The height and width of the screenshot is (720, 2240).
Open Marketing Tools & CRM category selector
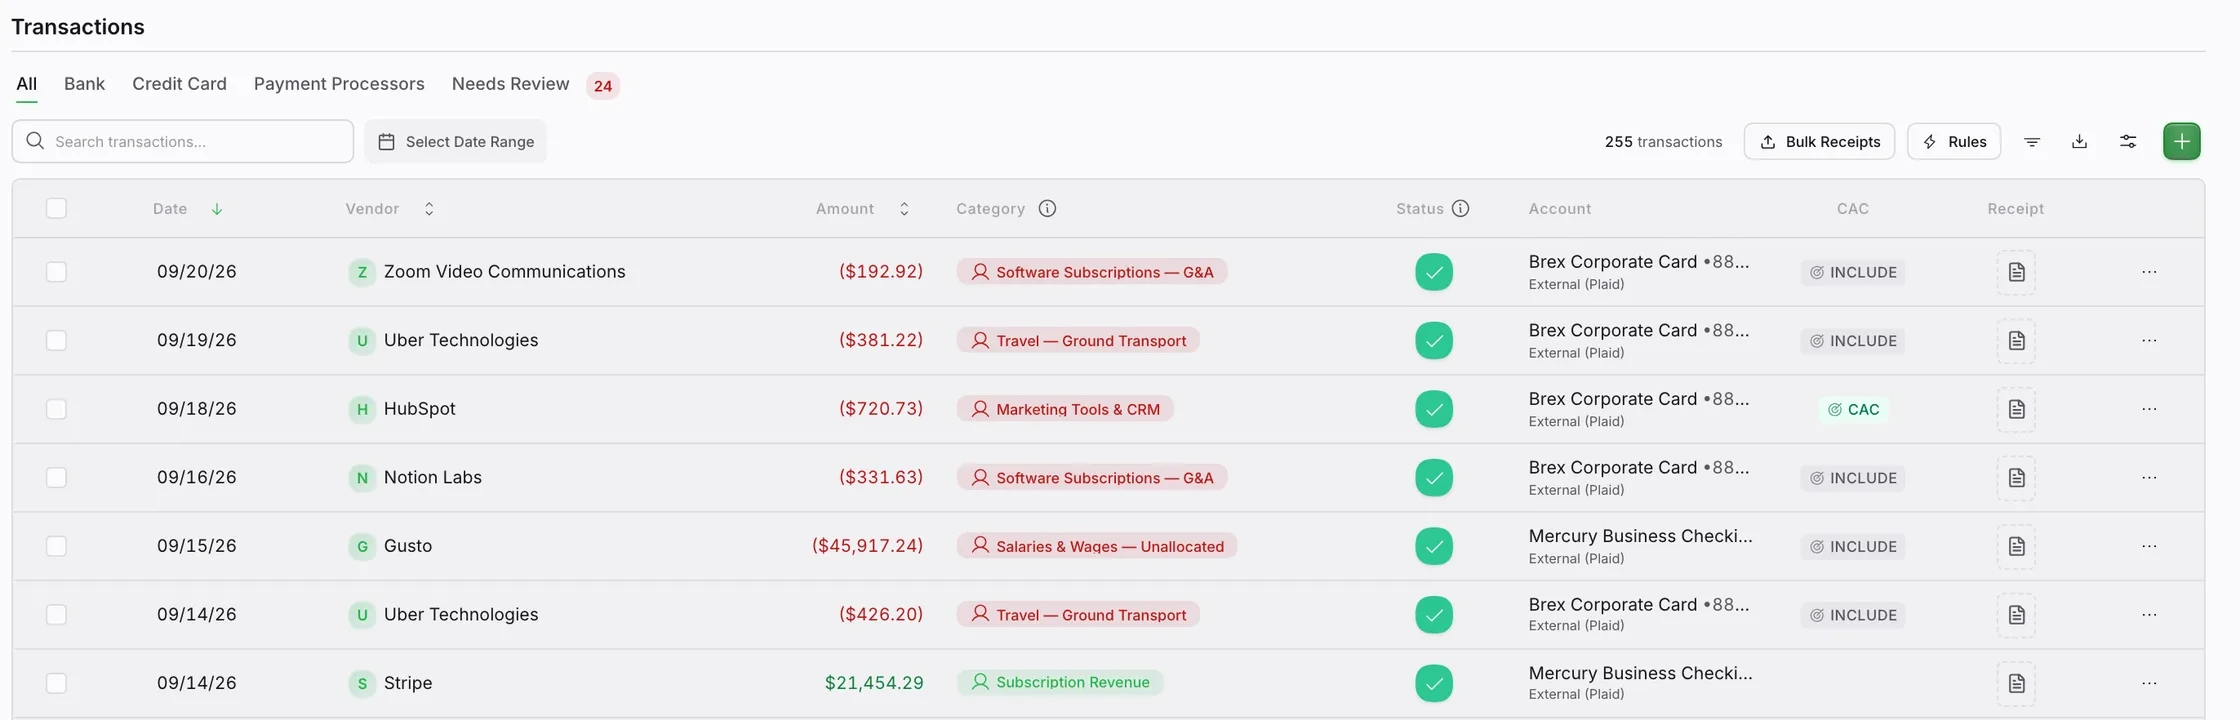pyautogui.click(x=1065, y=409)
